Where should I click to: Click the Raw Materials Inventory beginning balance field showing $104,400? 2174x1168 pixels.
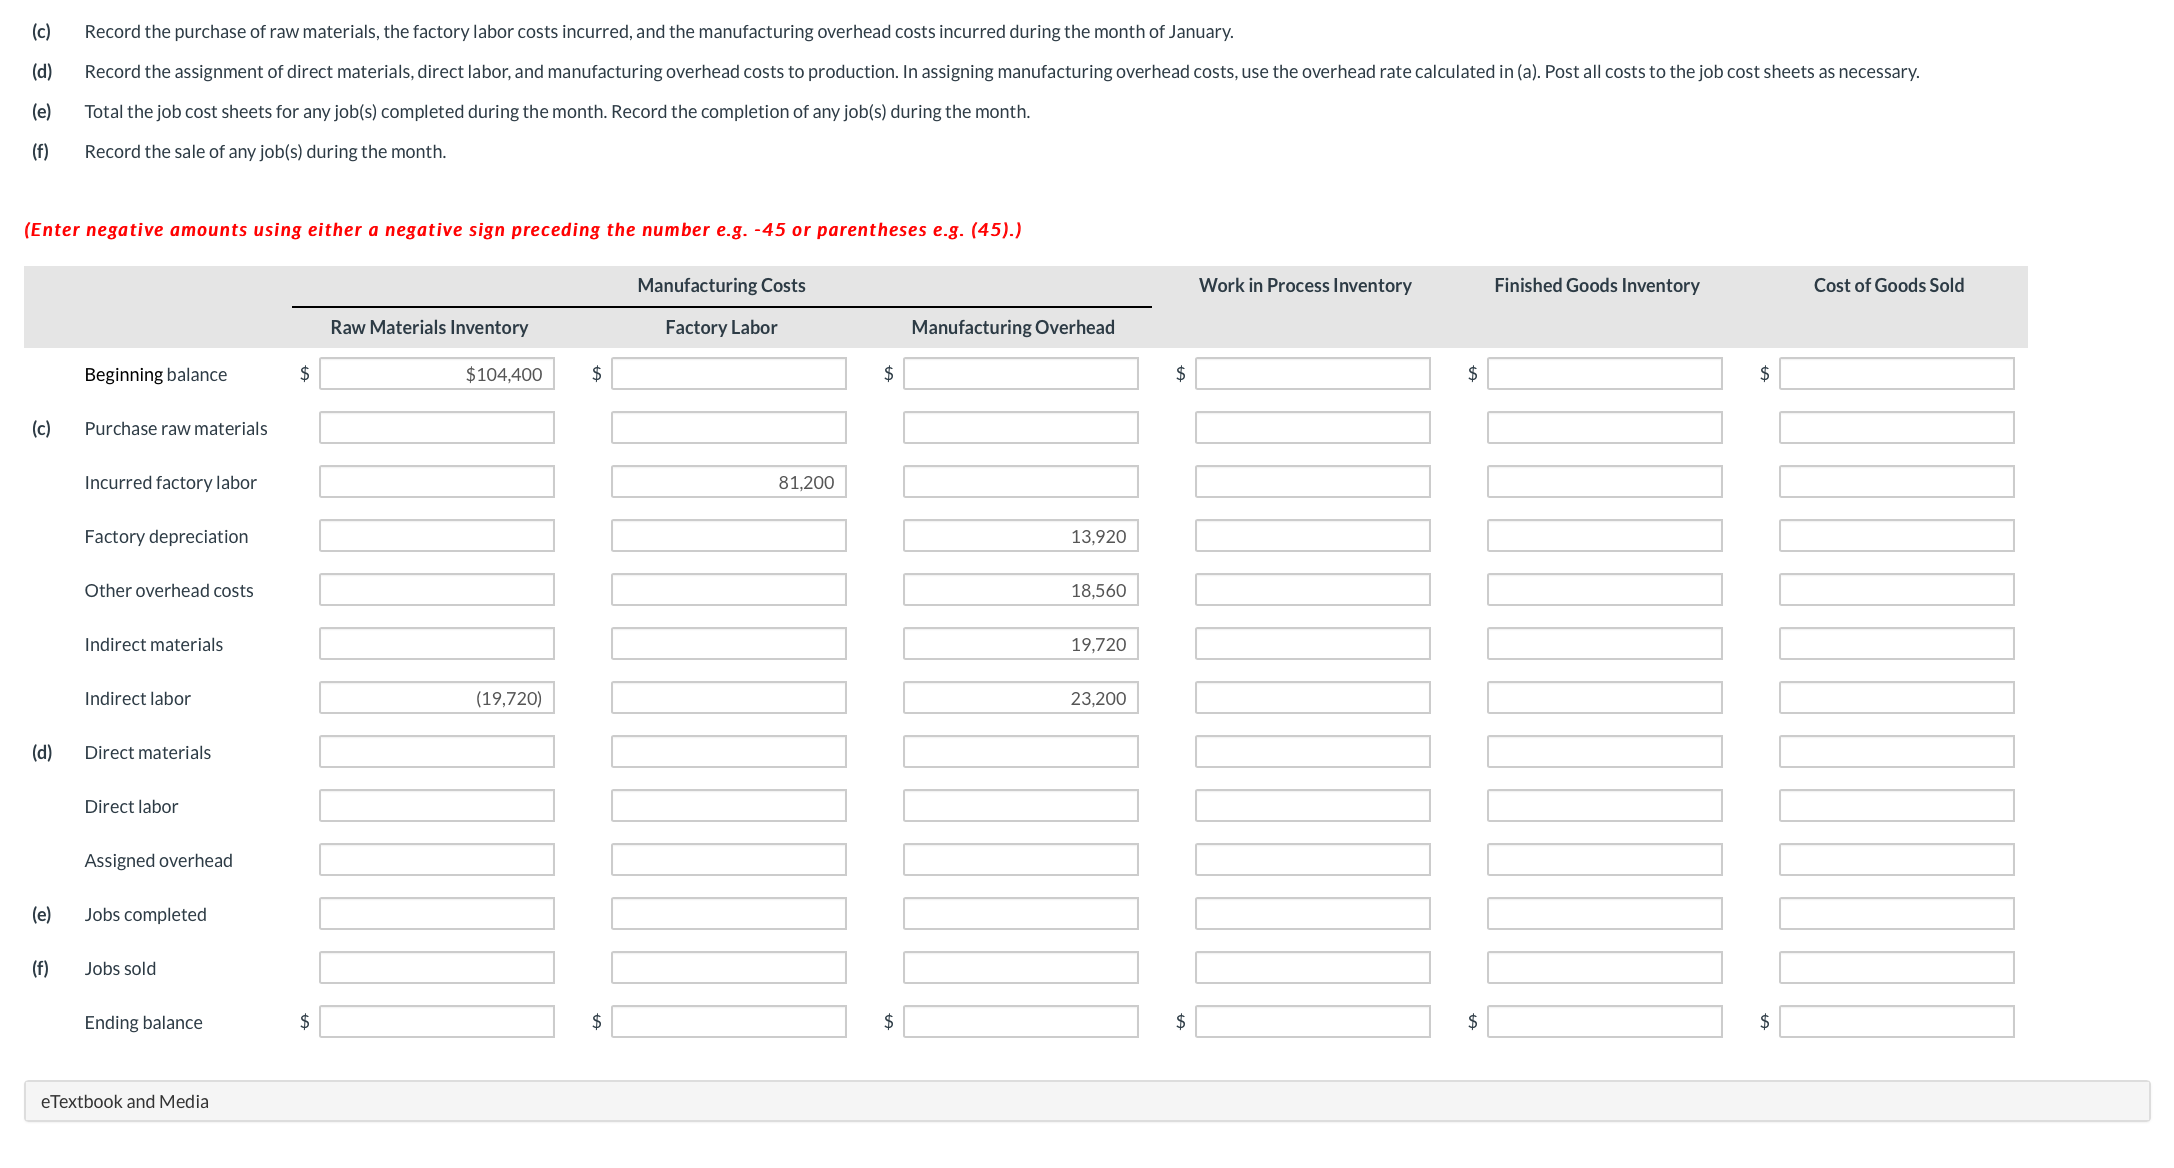pos(437,374)
